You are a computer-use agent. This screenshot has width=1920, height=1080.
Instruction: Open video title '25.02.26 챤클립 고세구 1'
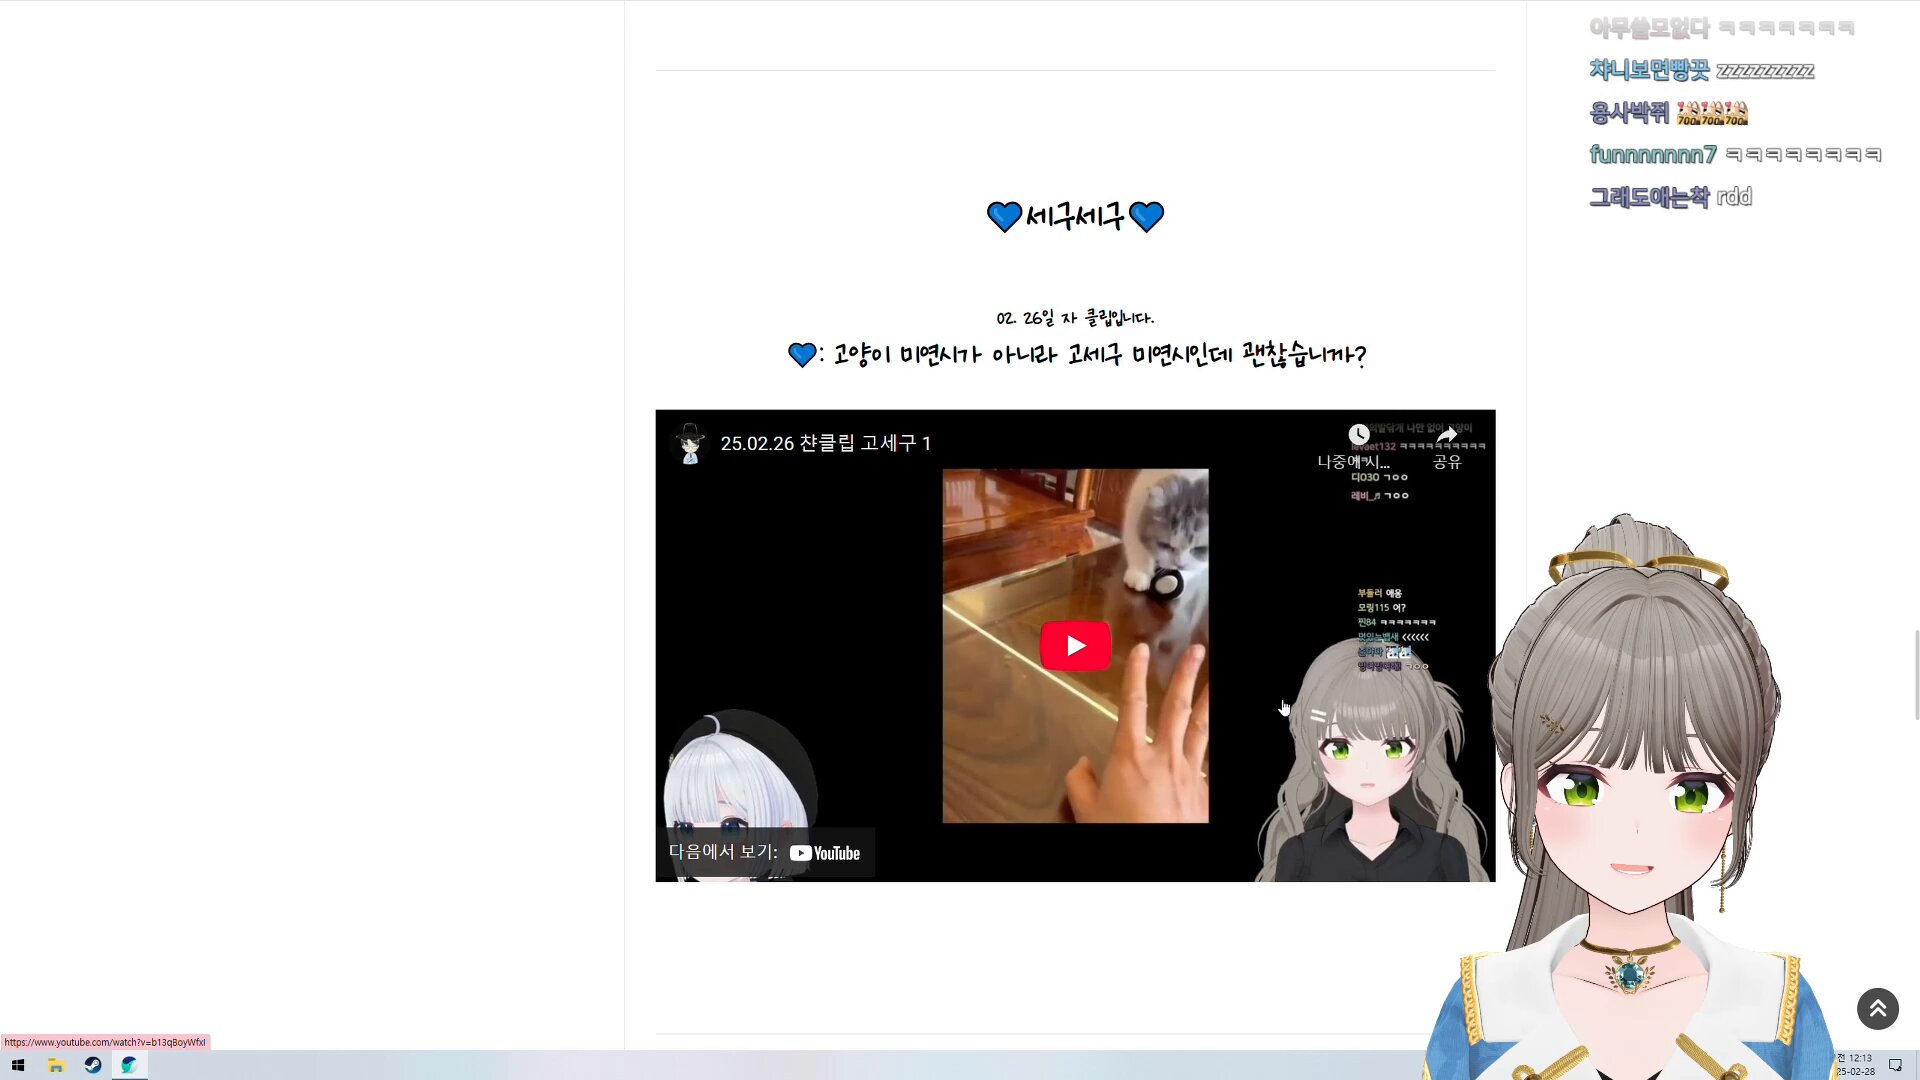[825, 443]
